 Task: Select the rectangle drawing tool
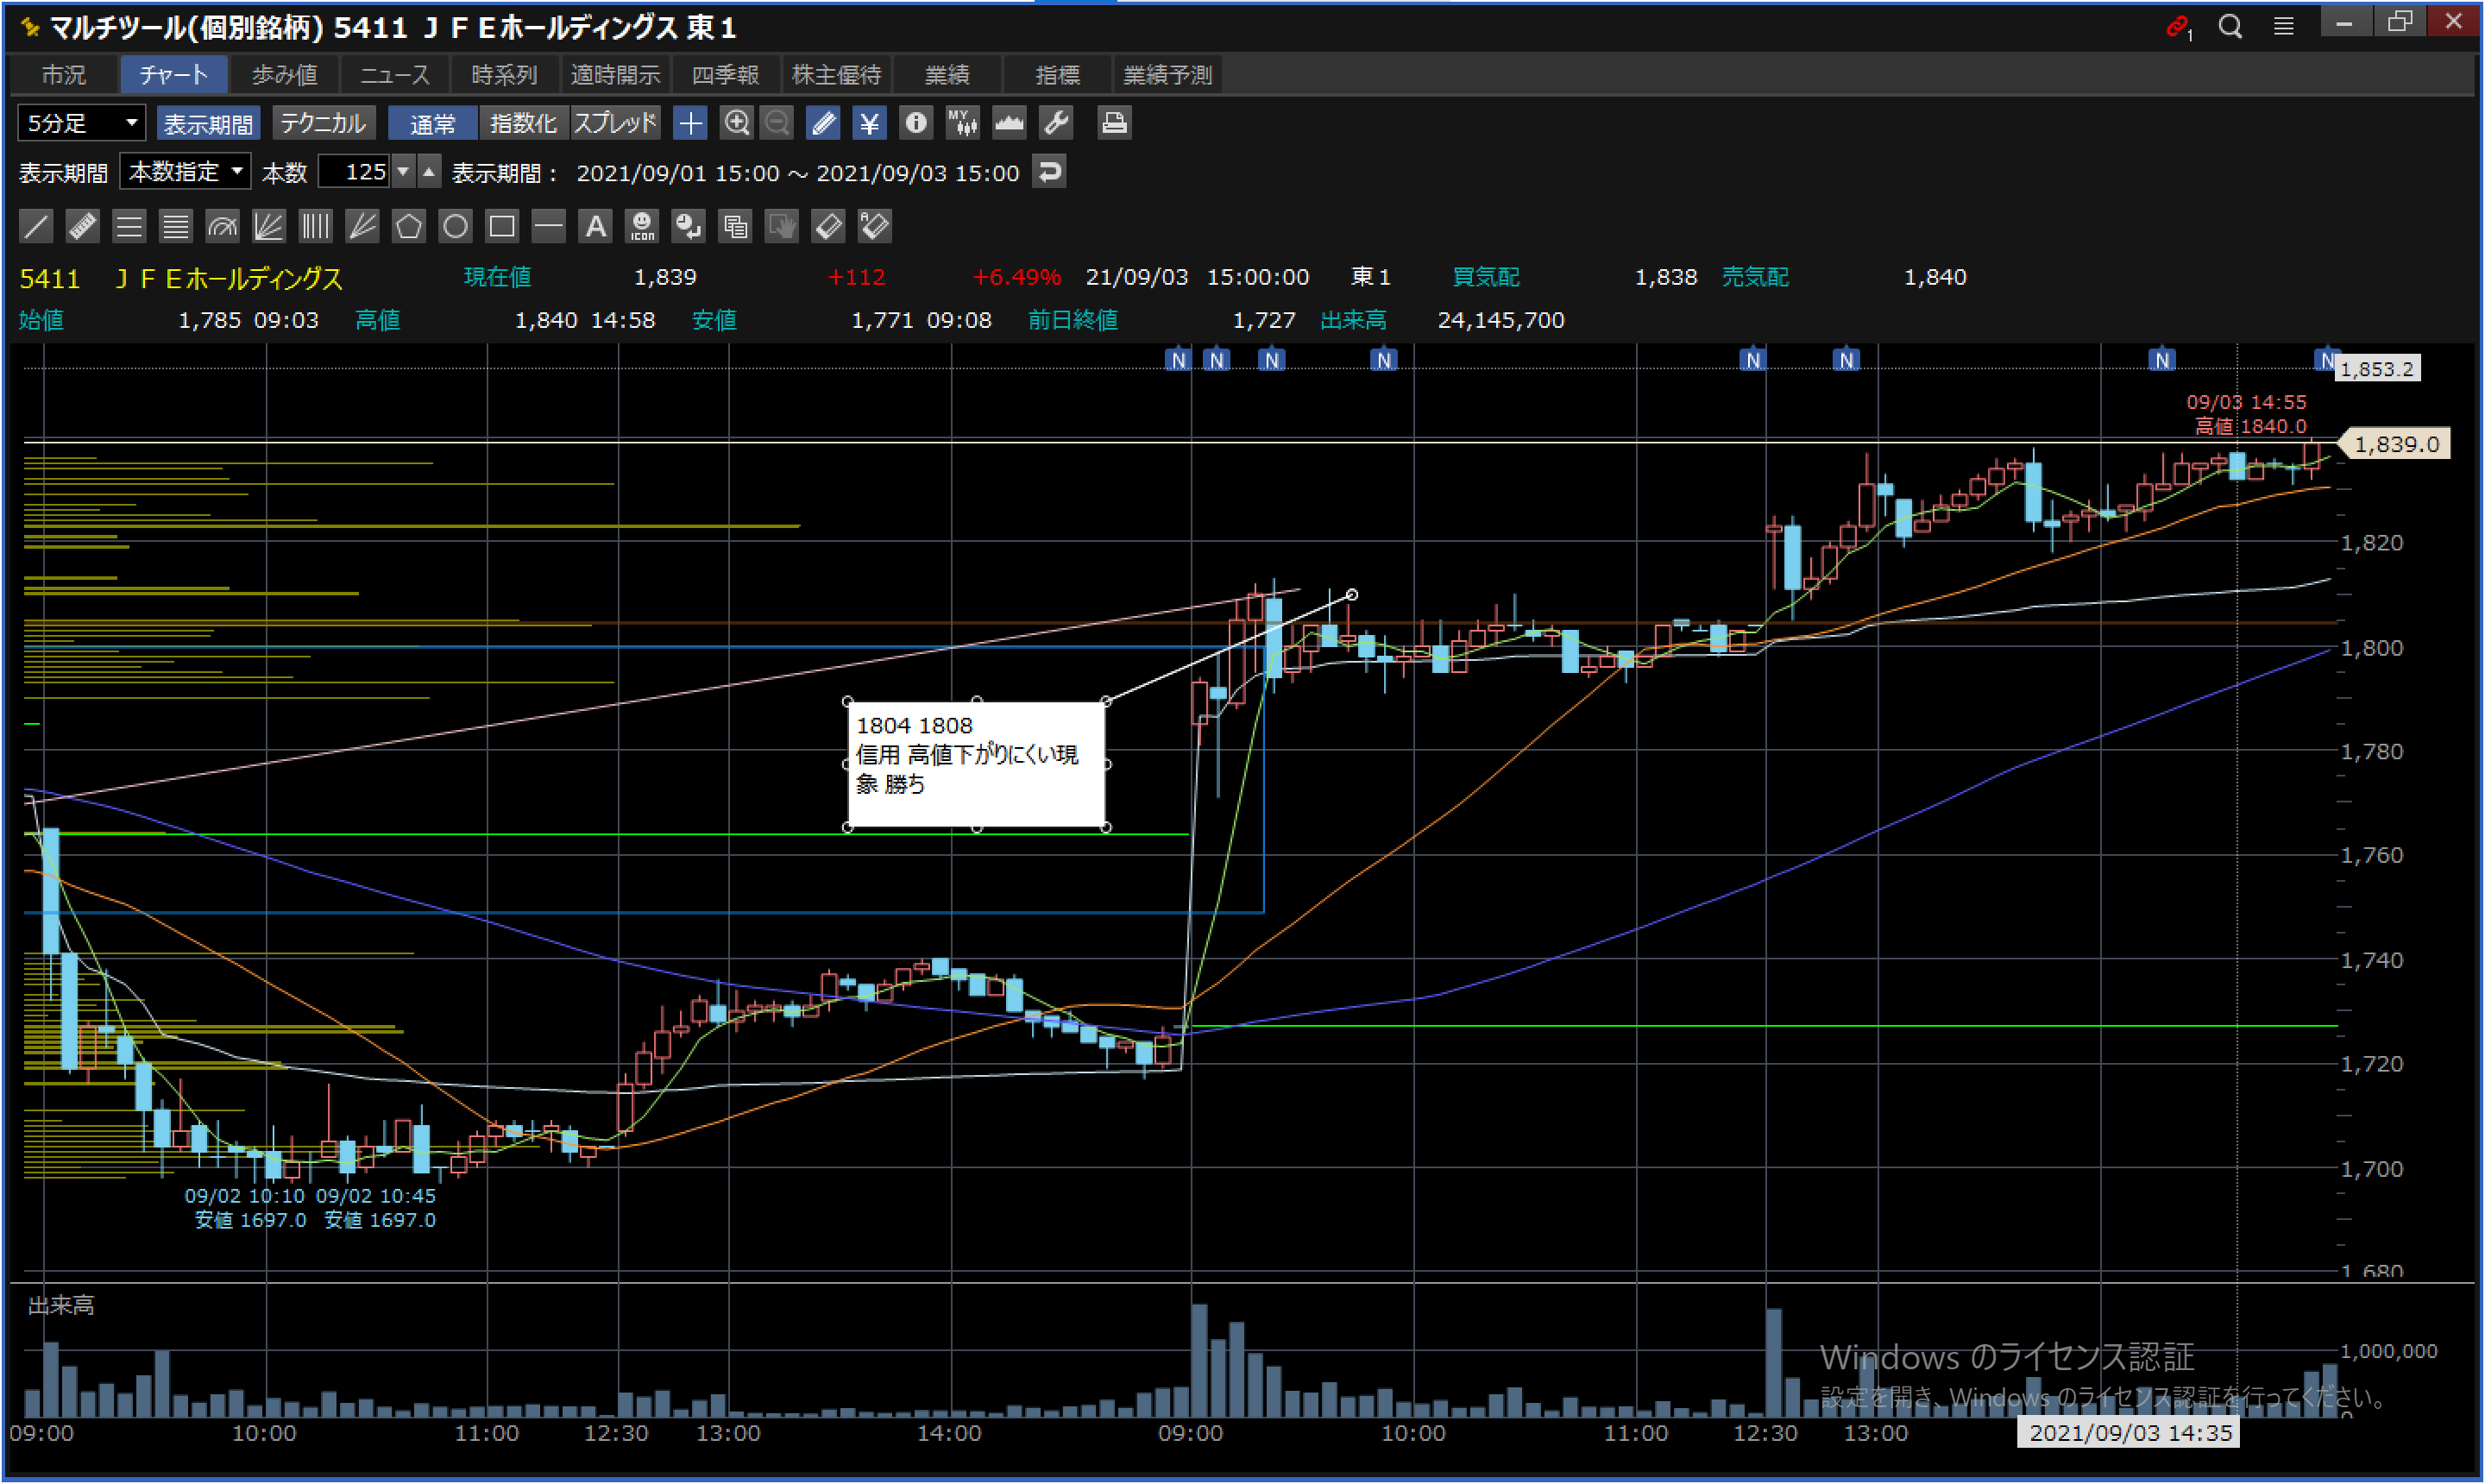coord(502,226)
